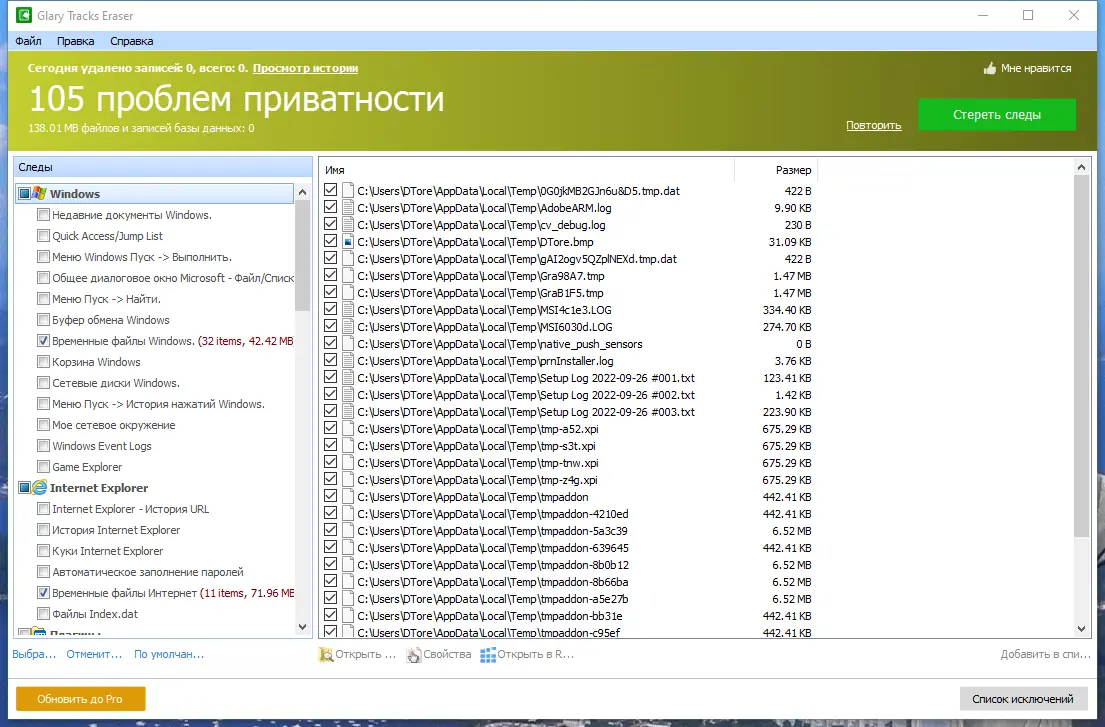Click the 'Свойства' properties icon
Screen dimensions: 1105x727
point(414,654)
